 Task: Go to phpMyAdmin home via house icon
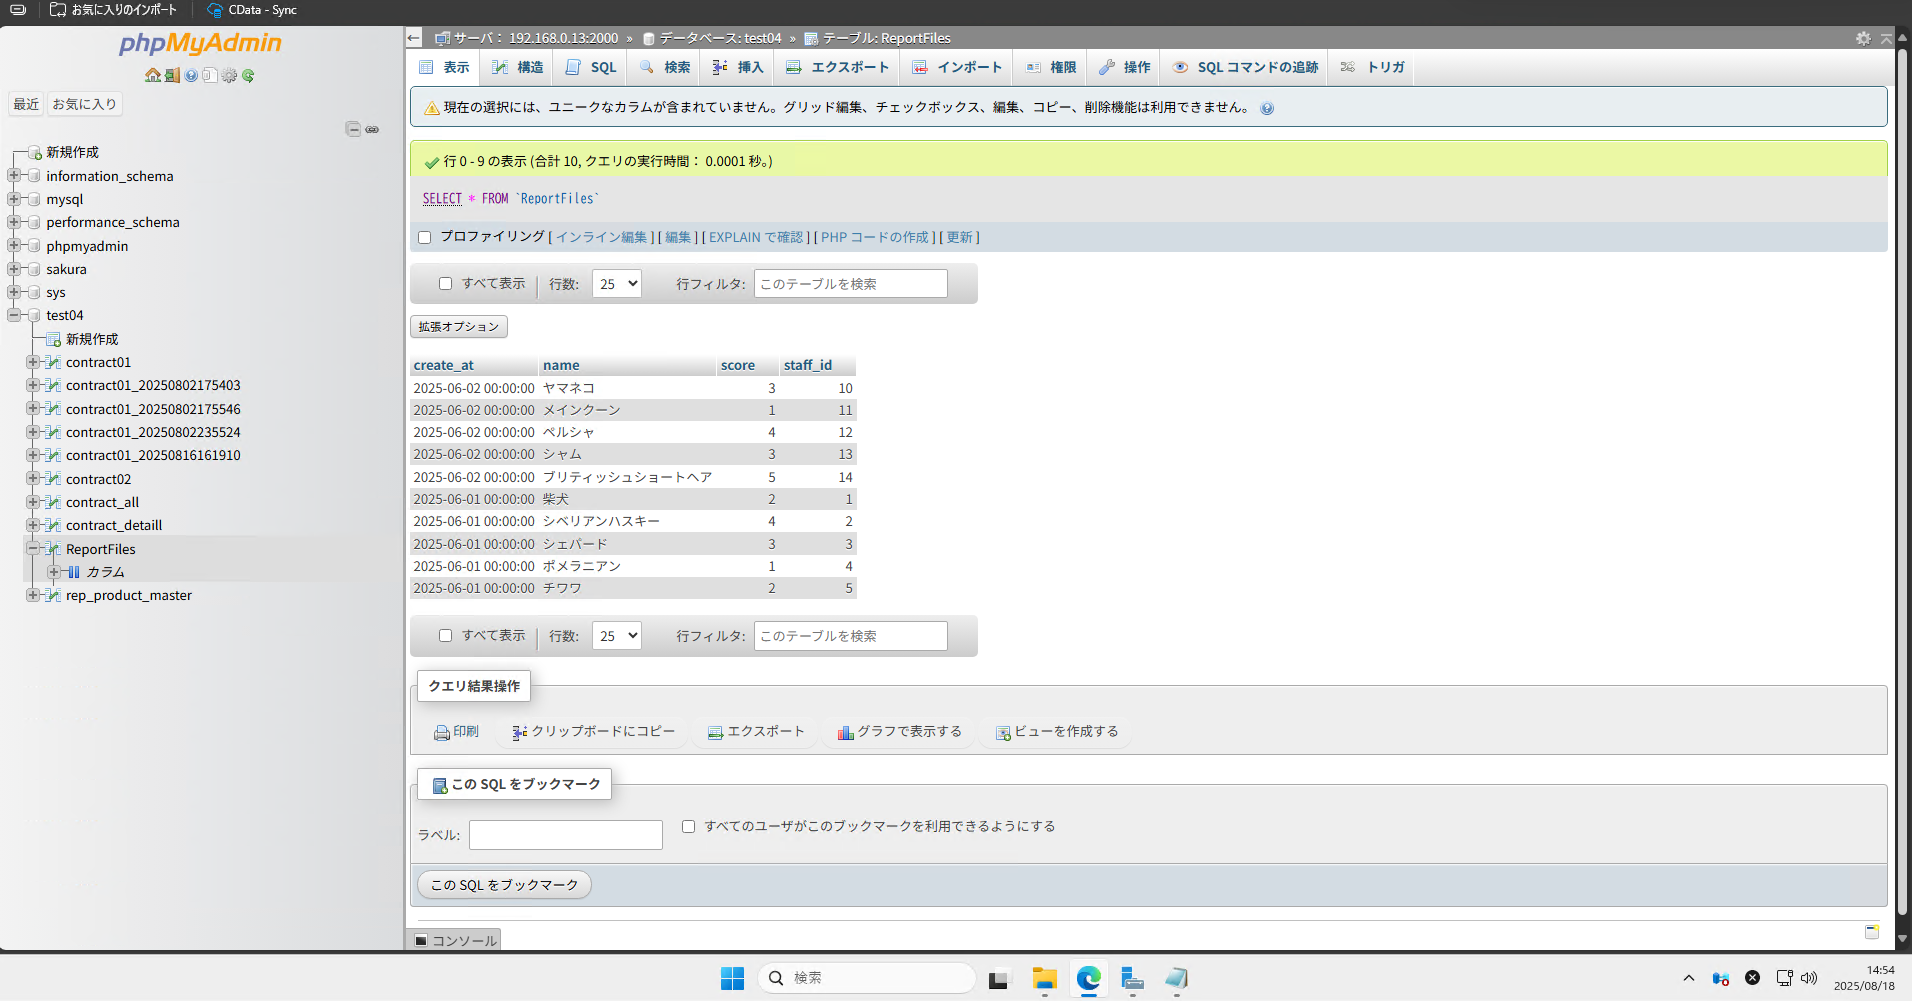click(x=152, y=76)
